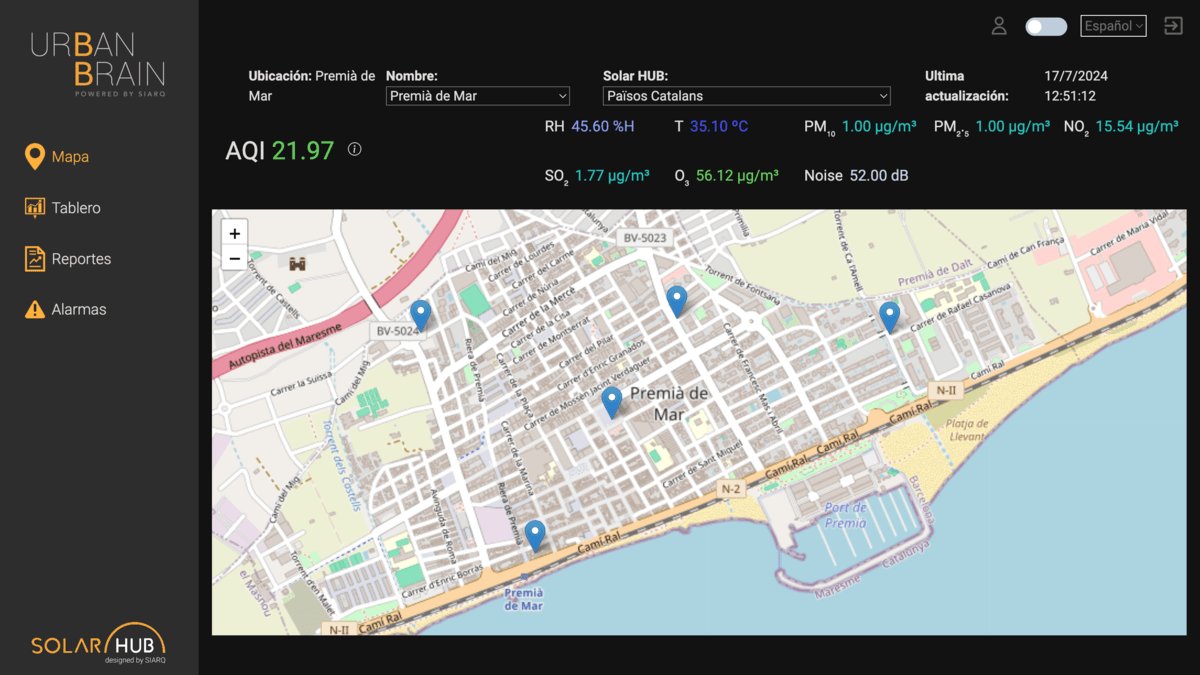Click the Reportes document icon
The height and width of the screenshot is (675, 1200).
click(35, 259)
